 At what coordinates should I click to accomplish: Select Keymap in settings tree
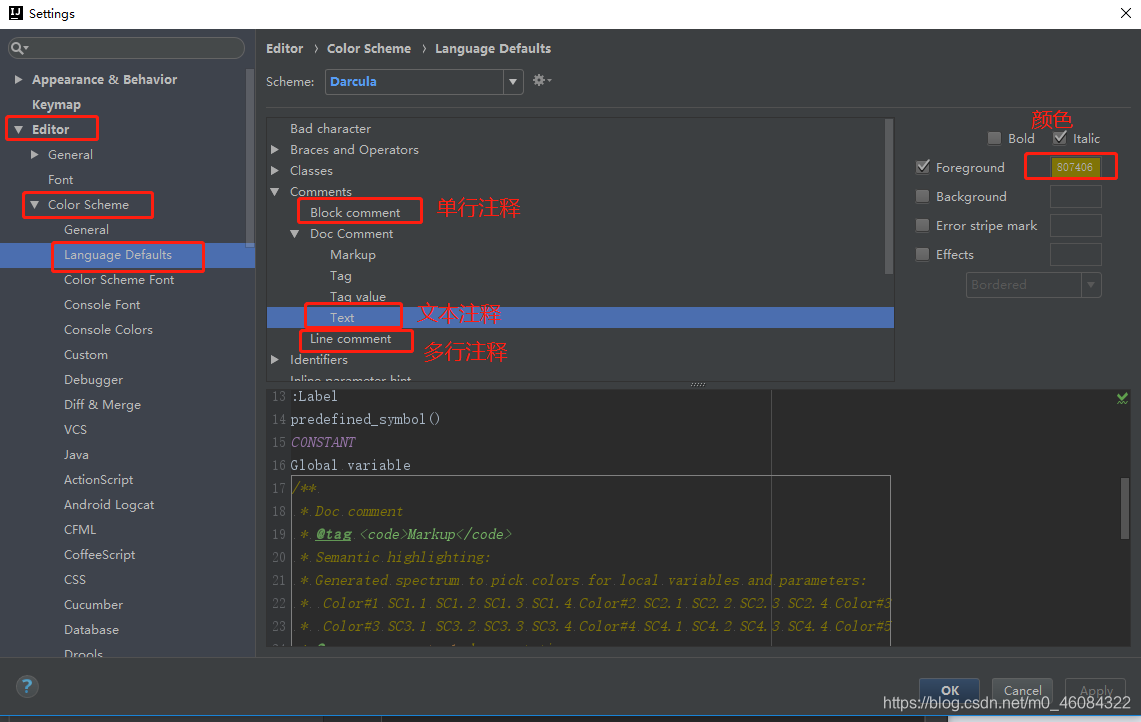pos(56,104)
